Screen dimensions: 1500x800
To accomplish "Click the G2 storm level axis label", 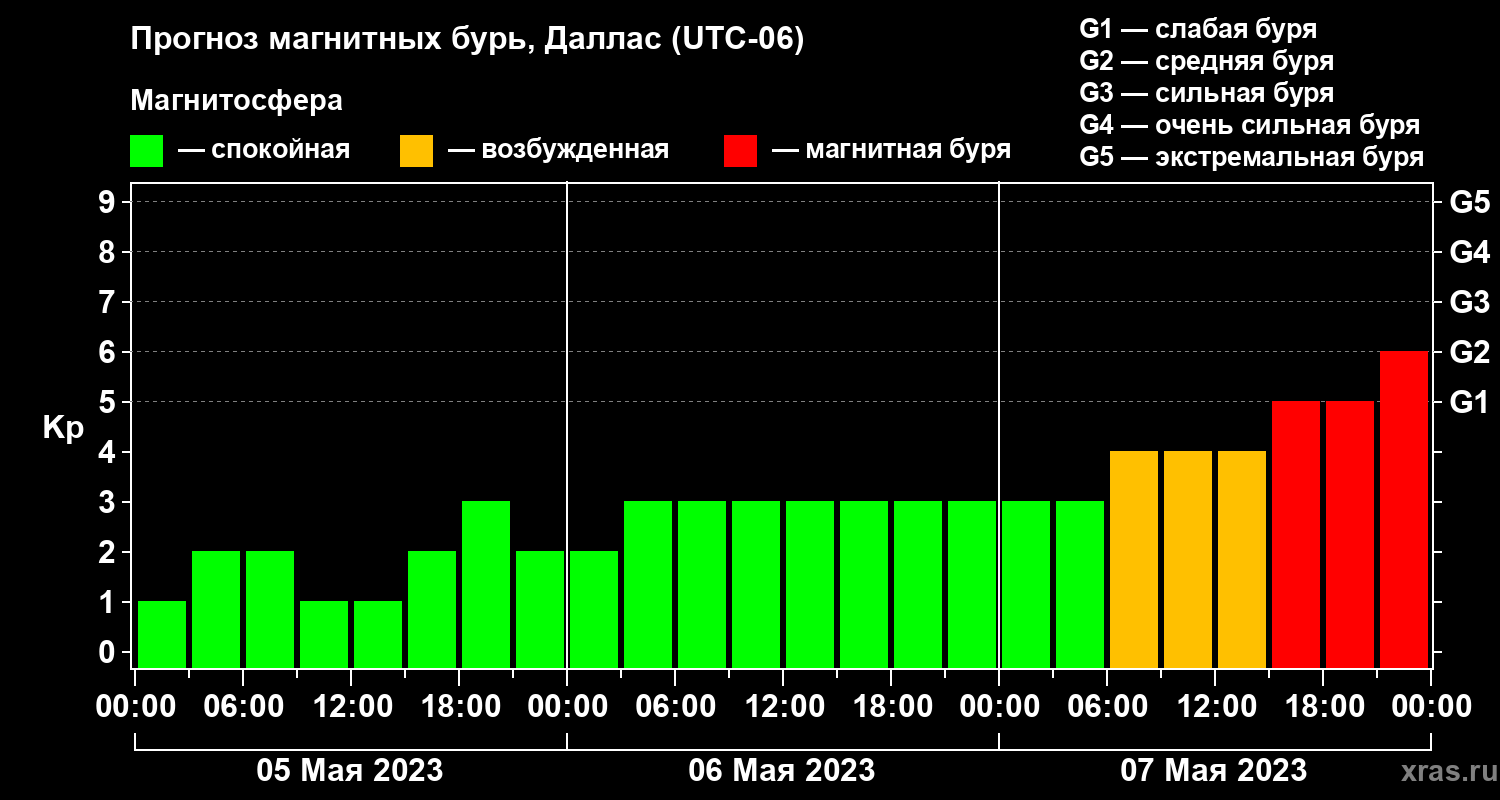I will 1469,352.
